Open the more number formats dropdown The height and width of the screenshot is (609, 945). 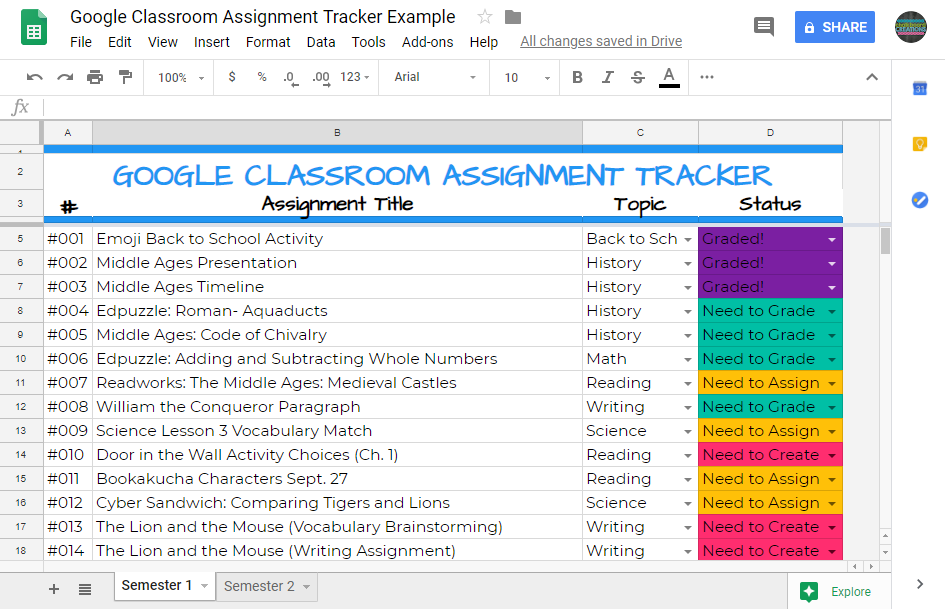(354, 77)
